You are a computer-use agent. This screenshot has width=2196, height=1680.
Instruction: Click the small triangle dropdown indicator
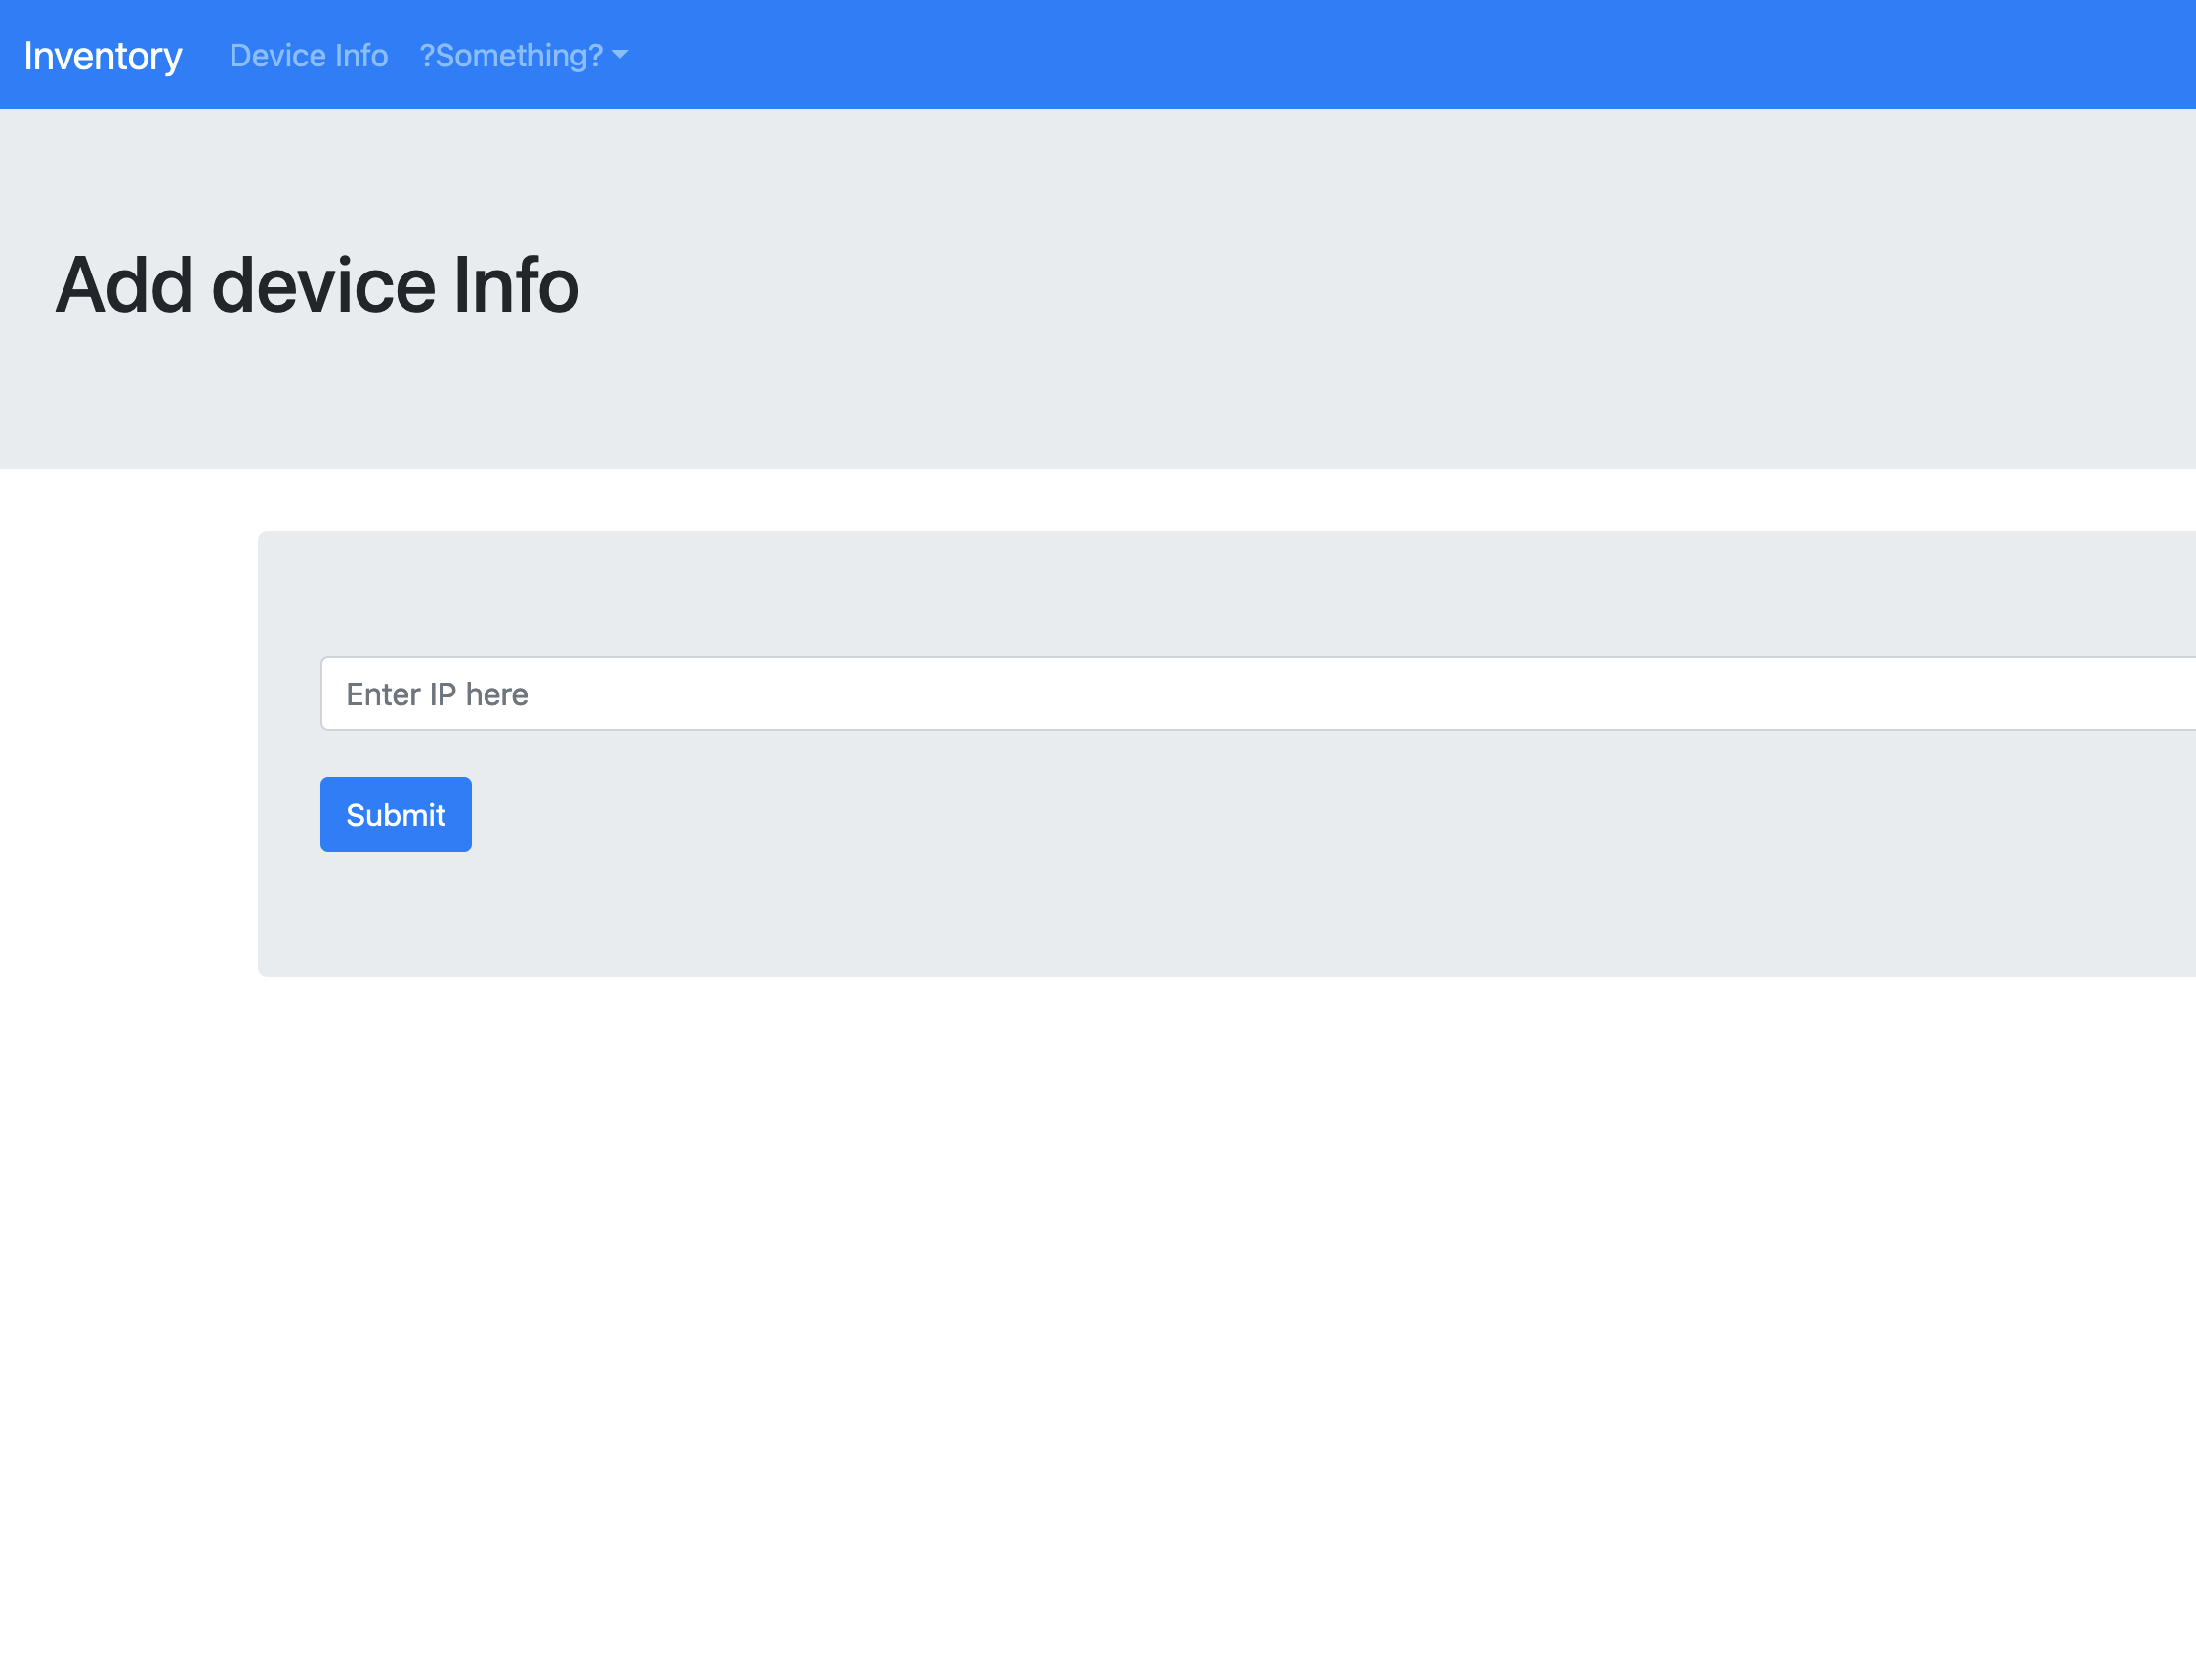coord(620,55)
